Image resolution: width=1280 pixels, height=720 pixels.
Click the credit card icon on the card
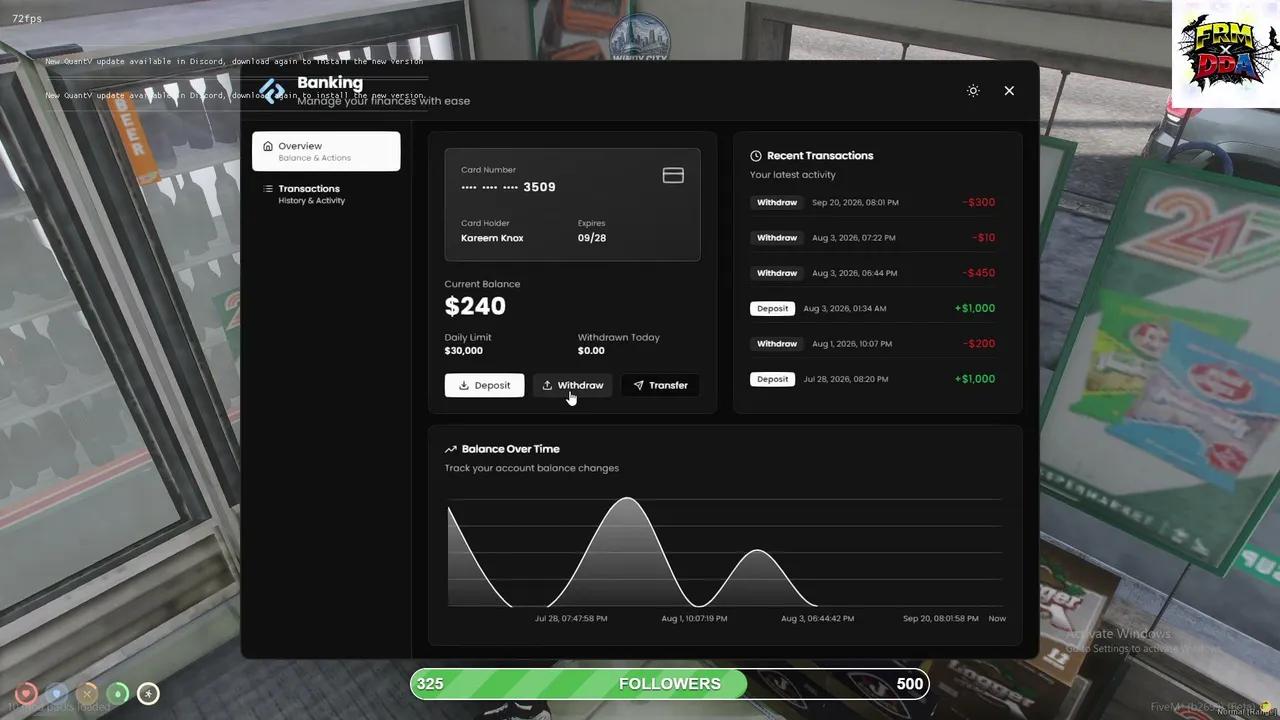[x=673, y=176]
